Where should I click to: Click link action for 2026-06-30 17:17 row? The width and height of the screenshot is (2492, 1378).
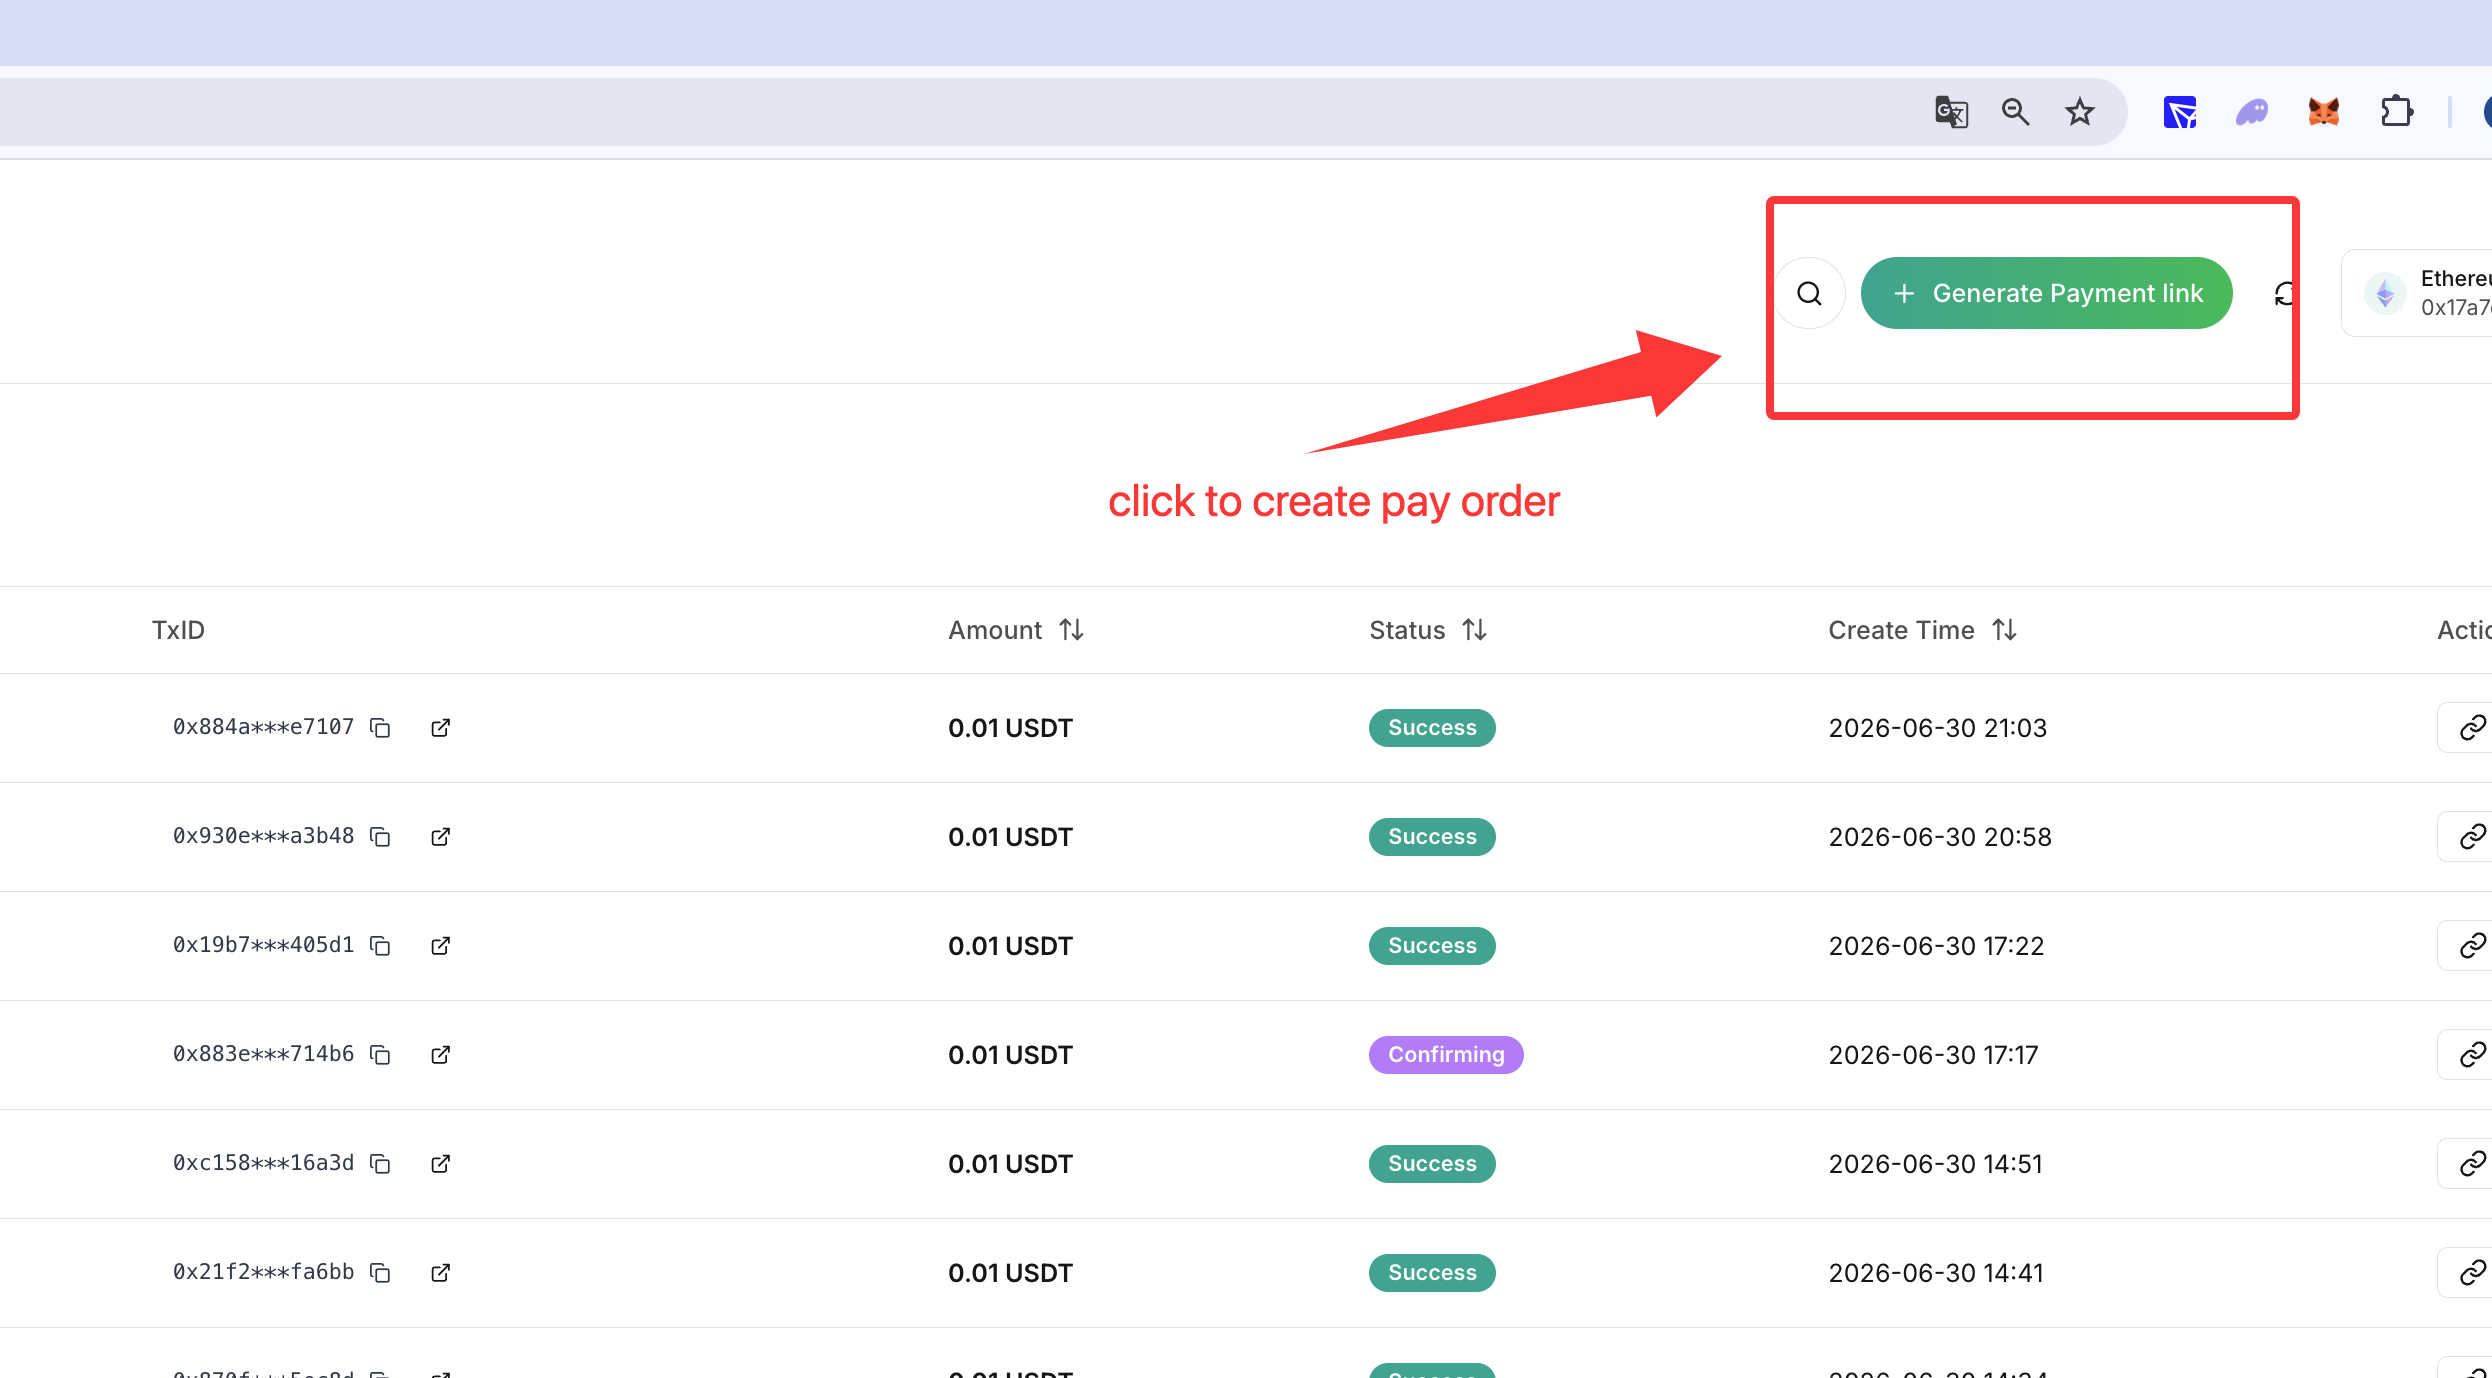tap(2466, 1054)
